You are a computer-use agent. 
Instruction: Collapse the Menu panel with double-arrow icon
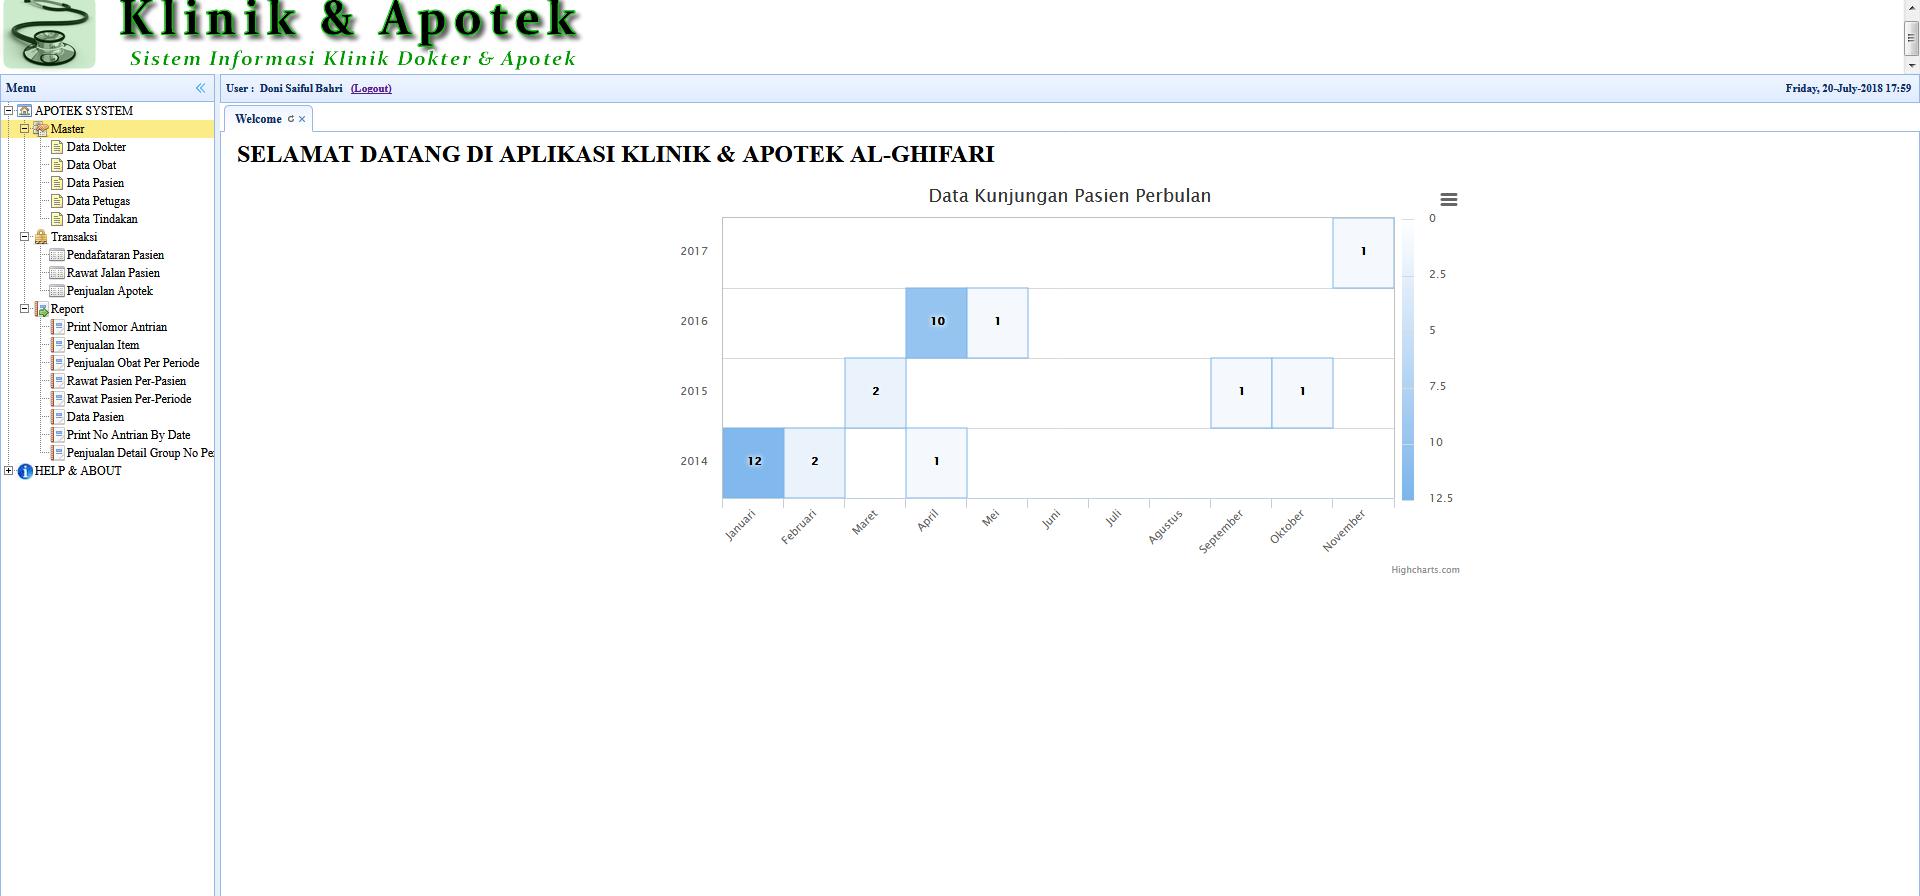pos(200,88)
